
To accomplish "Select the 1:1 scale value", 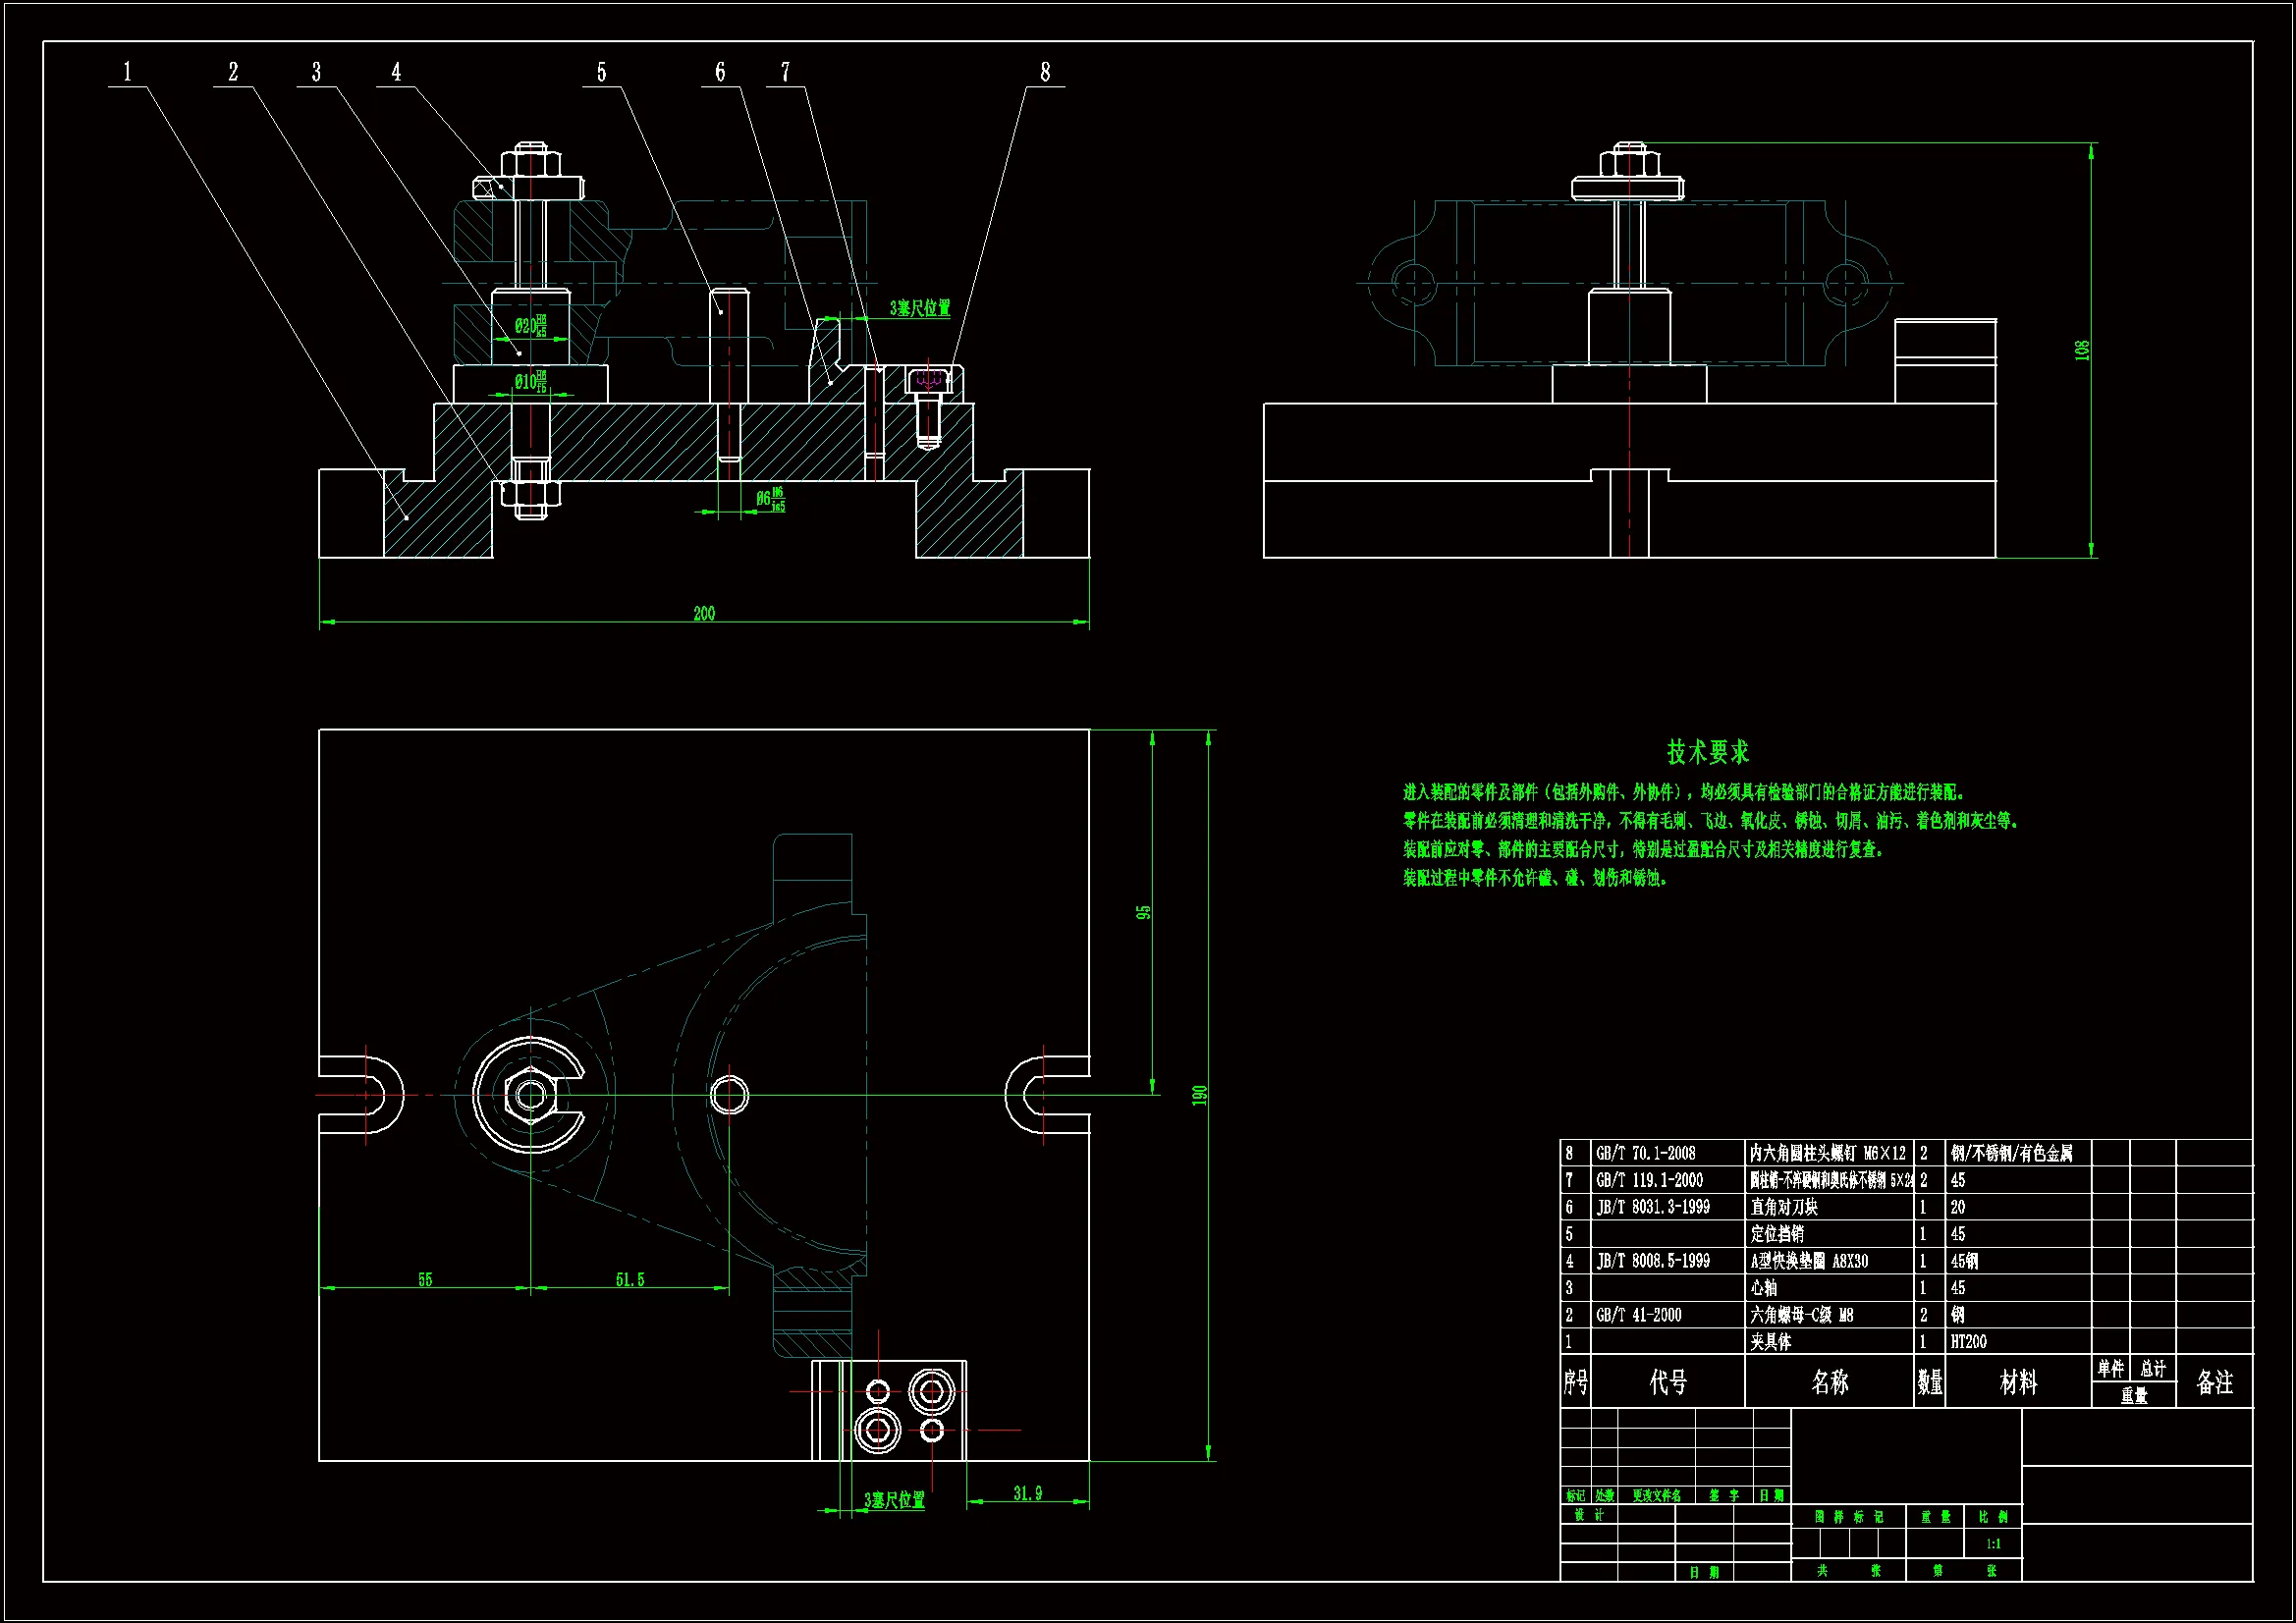I will [x=1993, y=1544].
